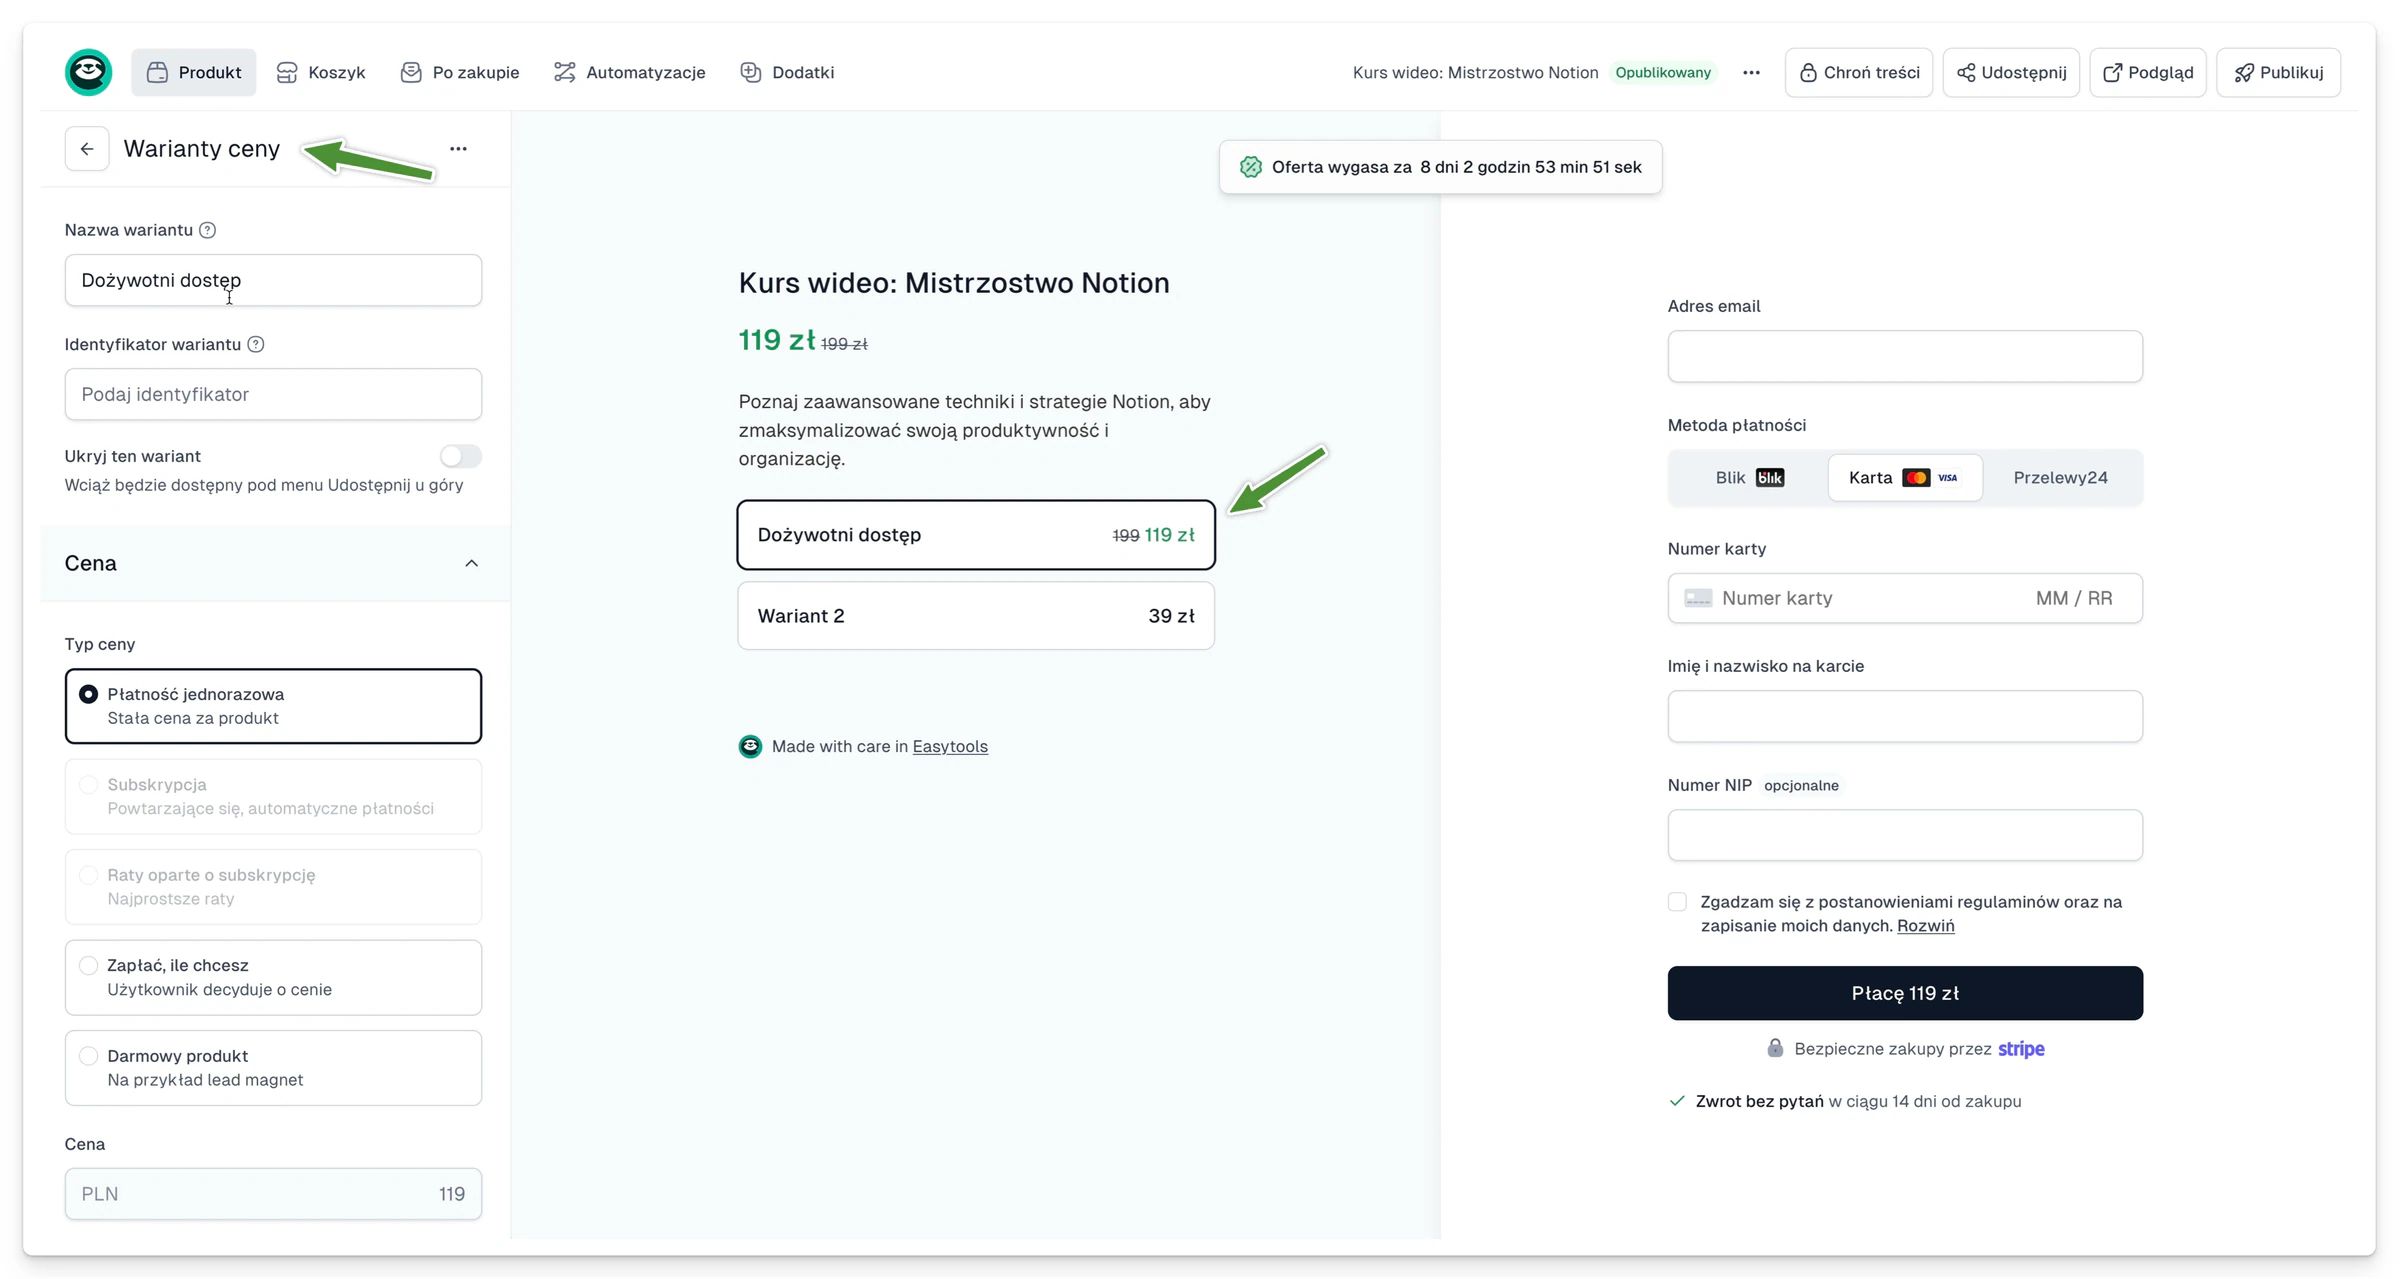Collapse the Cena section

471,563
